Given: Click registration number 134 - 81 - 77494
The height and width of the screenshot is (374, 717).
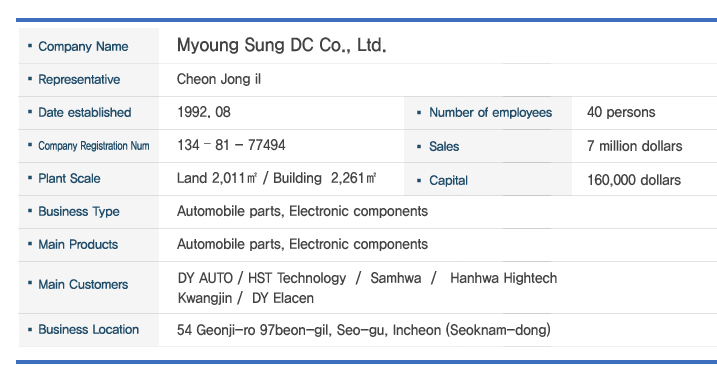Looking at the screenshot, I should (x=231, y=145).
